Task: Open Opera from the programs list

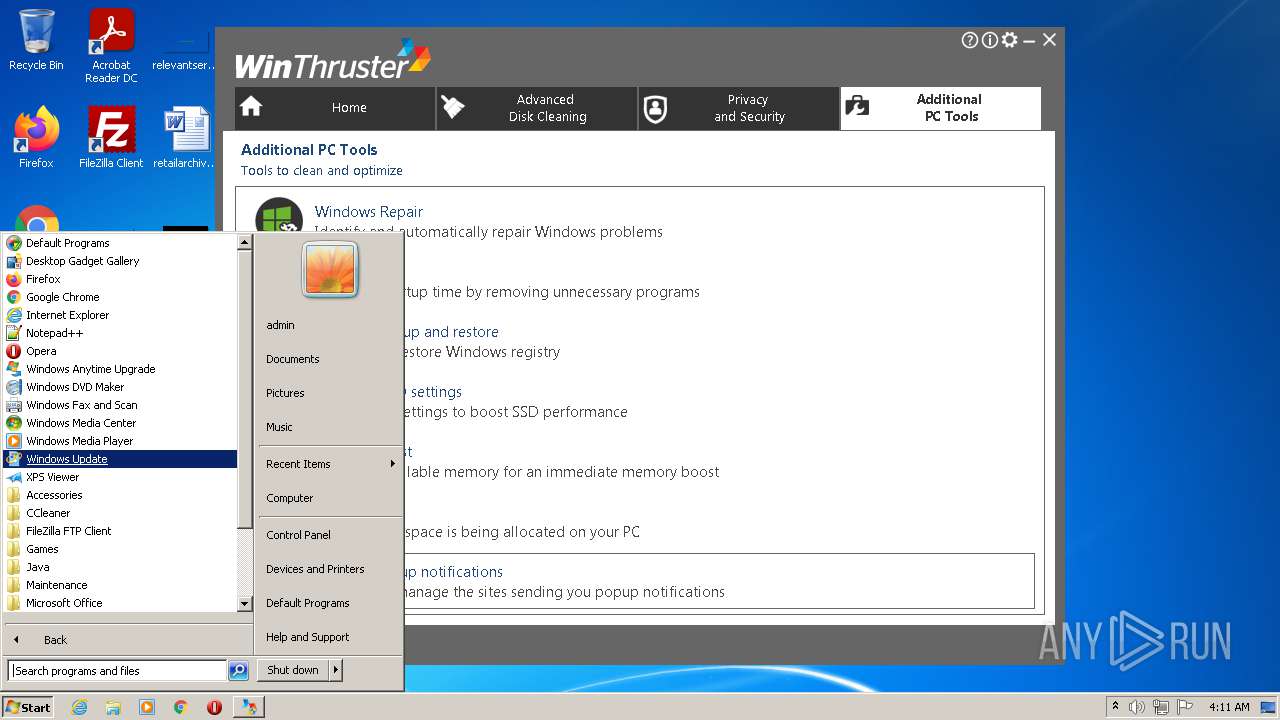Action: [120, 351]
